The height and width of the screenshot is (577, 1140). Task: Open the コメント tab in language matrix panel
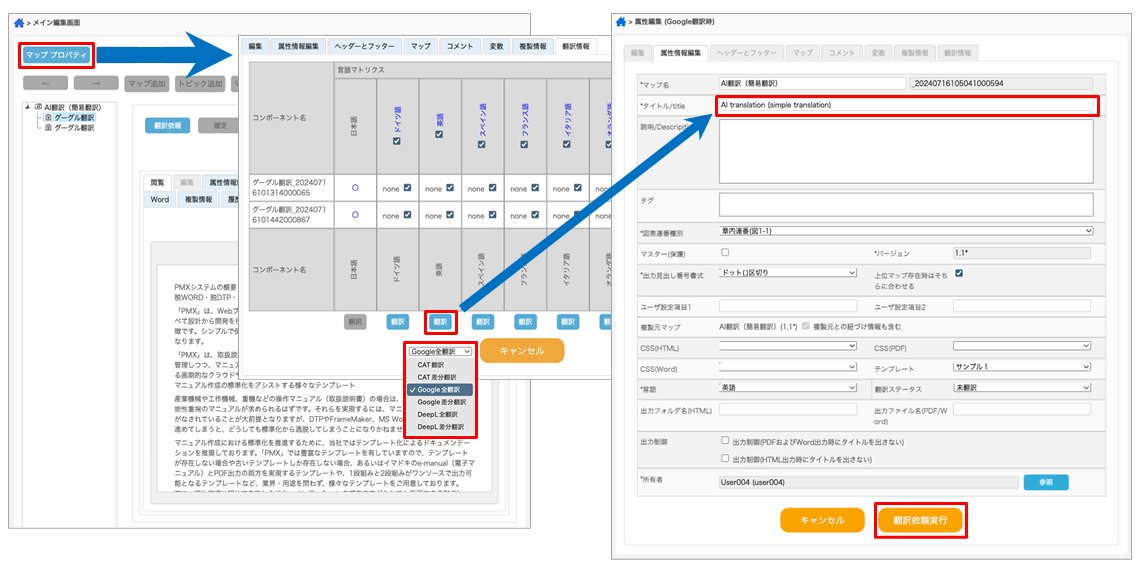click(x=459, y=47)
